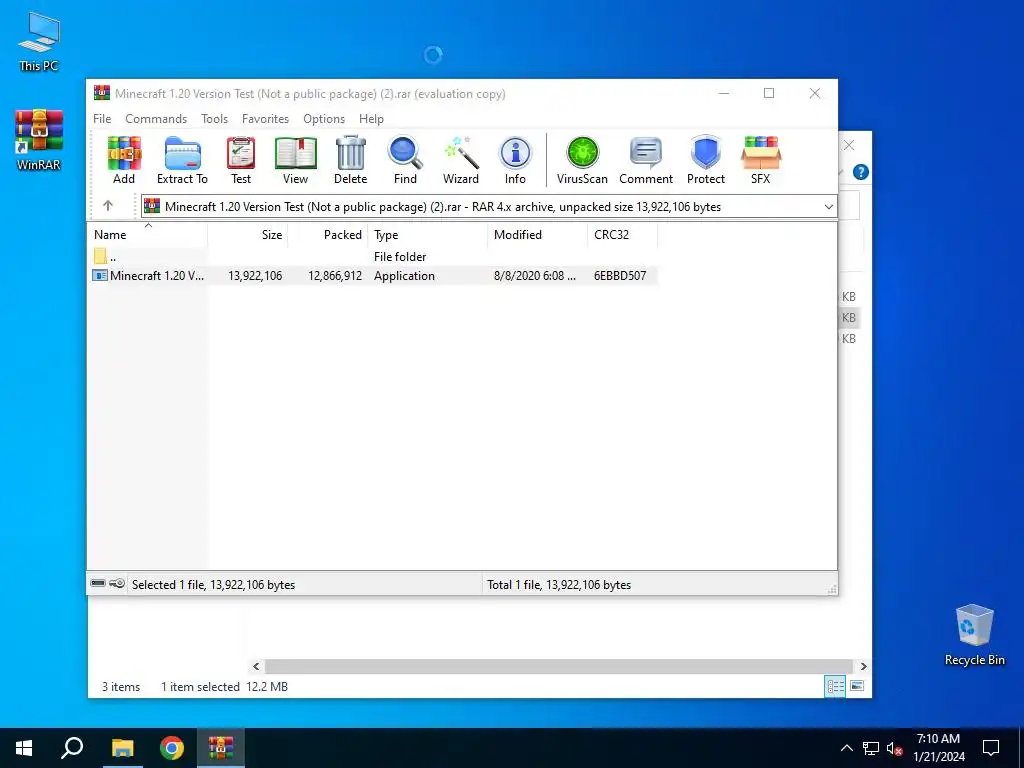The width and height of the screenshot is (1024, 768).
Task: Open the Find magnifier tool
Action: point(405,160)
